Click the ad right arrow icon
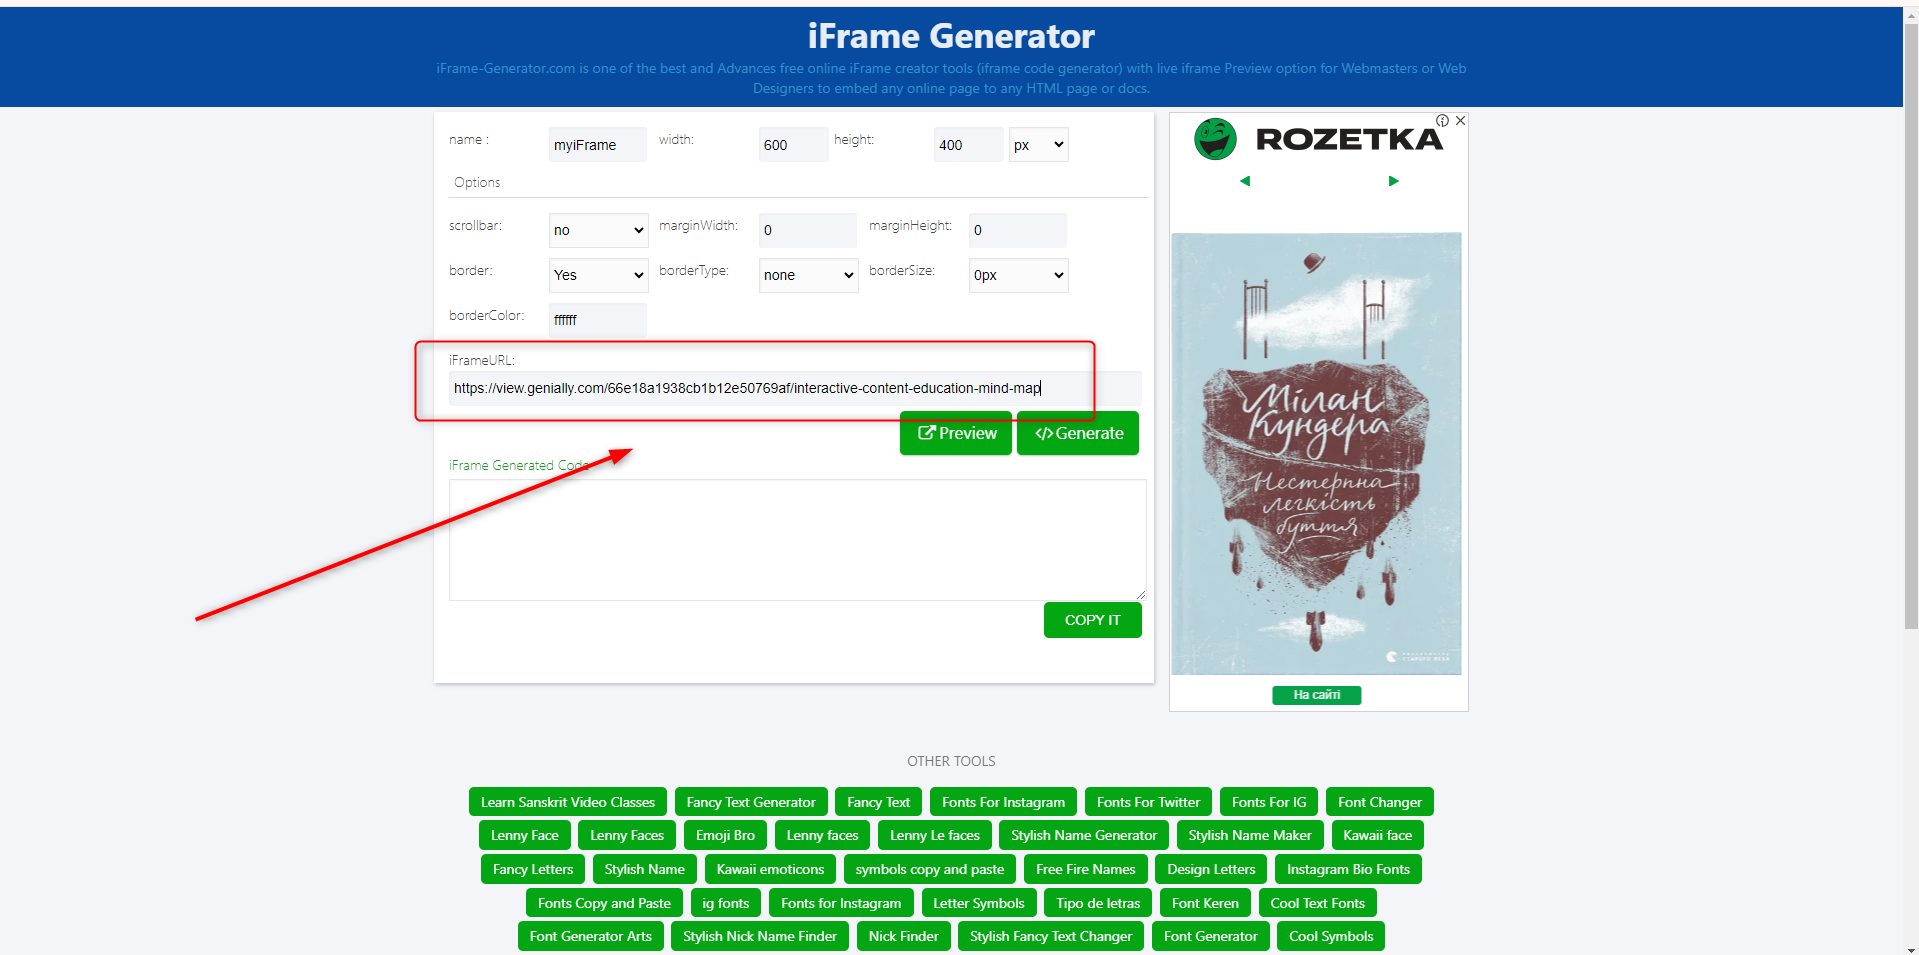Screen dimensions: 1919x955 1393,181
